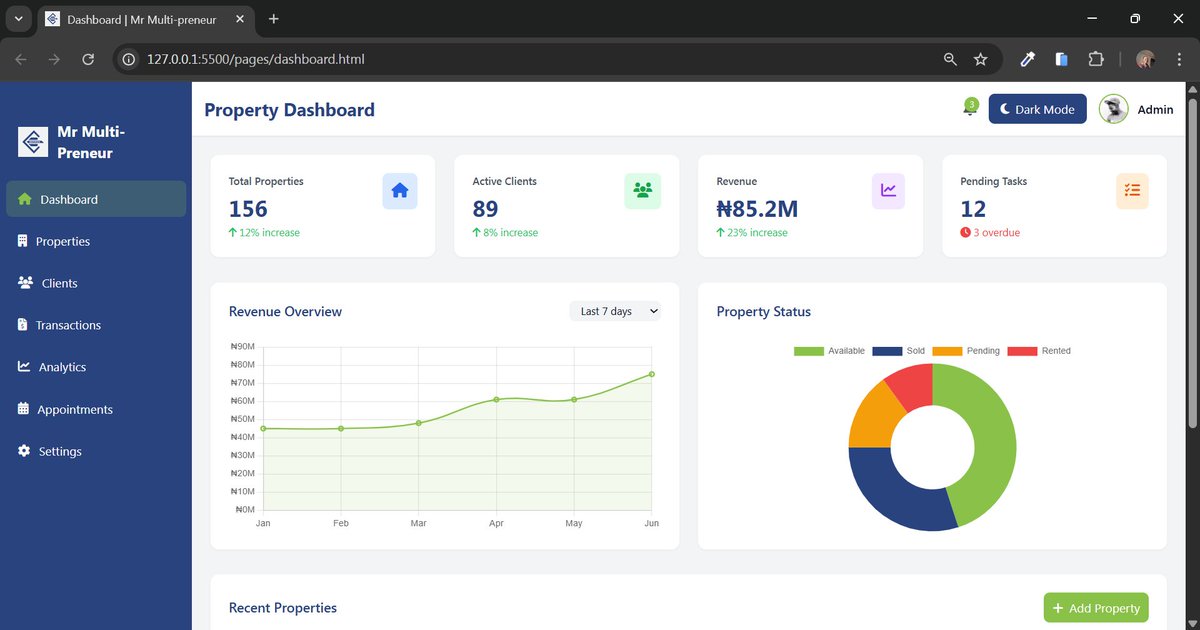
Task: Reload the page
Action: [x=88, y=59]
